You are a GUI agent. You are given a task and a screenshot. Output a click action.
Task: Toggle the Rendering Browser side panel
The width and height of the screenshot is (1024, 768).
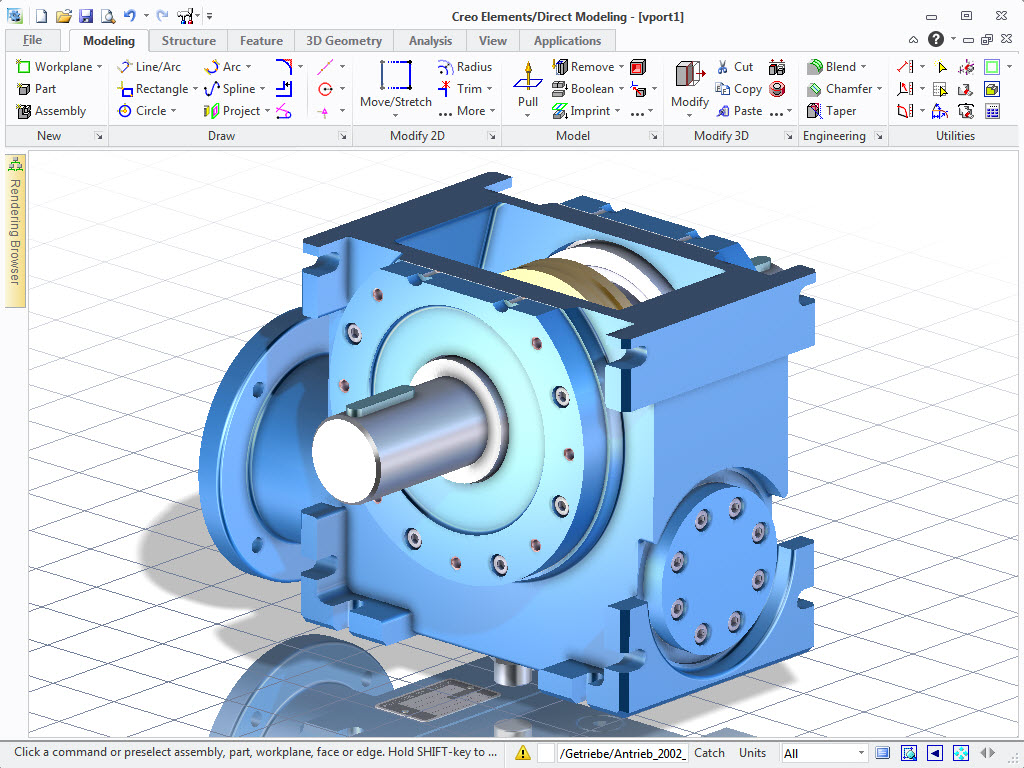[15, 231]
